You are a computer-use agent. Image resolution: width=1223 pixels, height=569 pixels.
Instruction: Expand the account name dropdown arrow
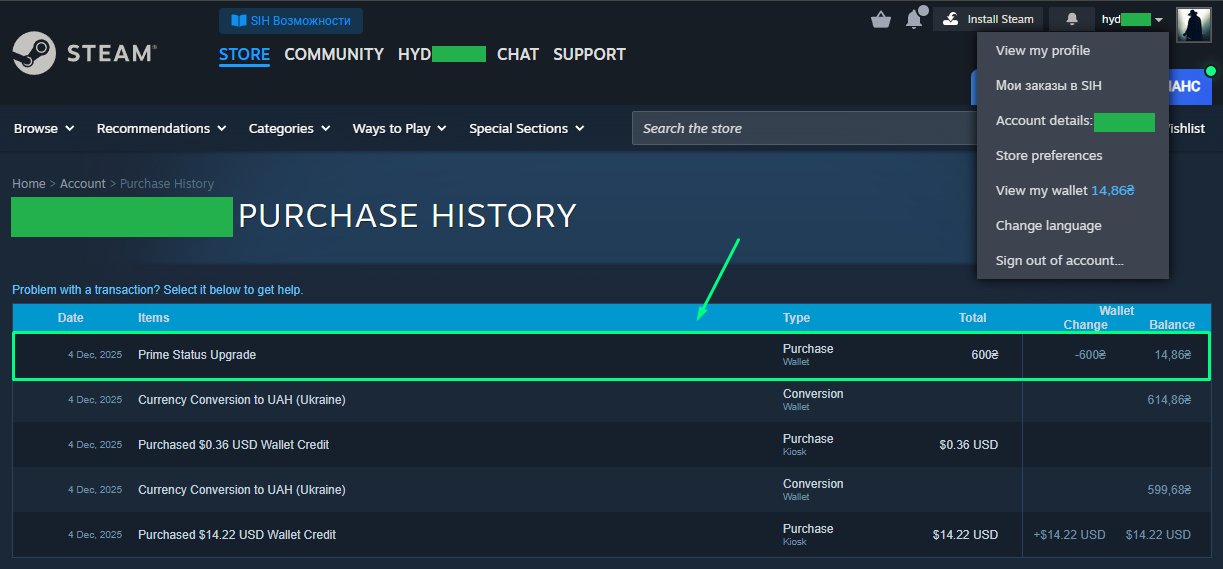click(x=1158, y=20)
